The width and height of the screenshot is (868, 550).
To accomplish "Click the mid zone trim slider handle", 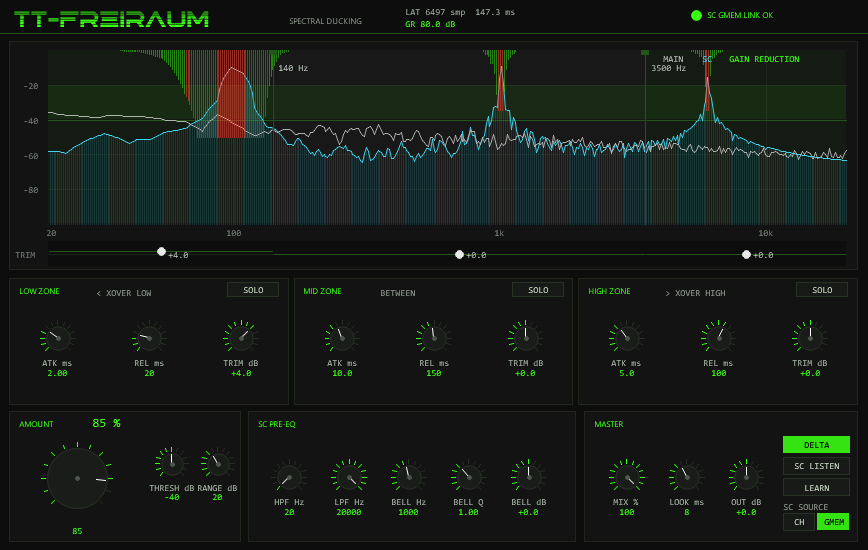I will (x=459, y=255).
